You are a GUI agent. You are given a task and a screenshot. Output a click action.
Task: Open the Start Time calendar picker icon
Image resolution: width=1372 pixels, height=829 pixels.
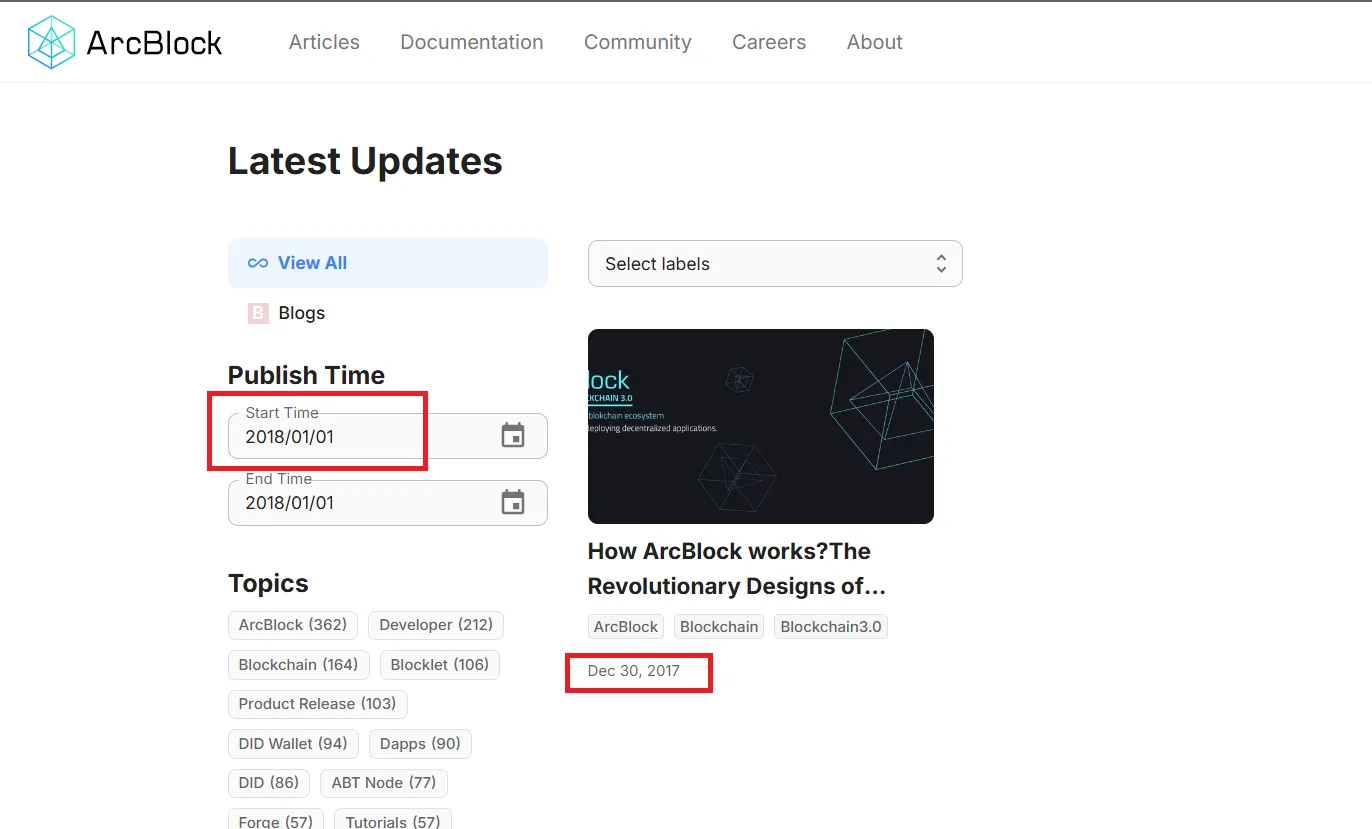tap(513, 436)
